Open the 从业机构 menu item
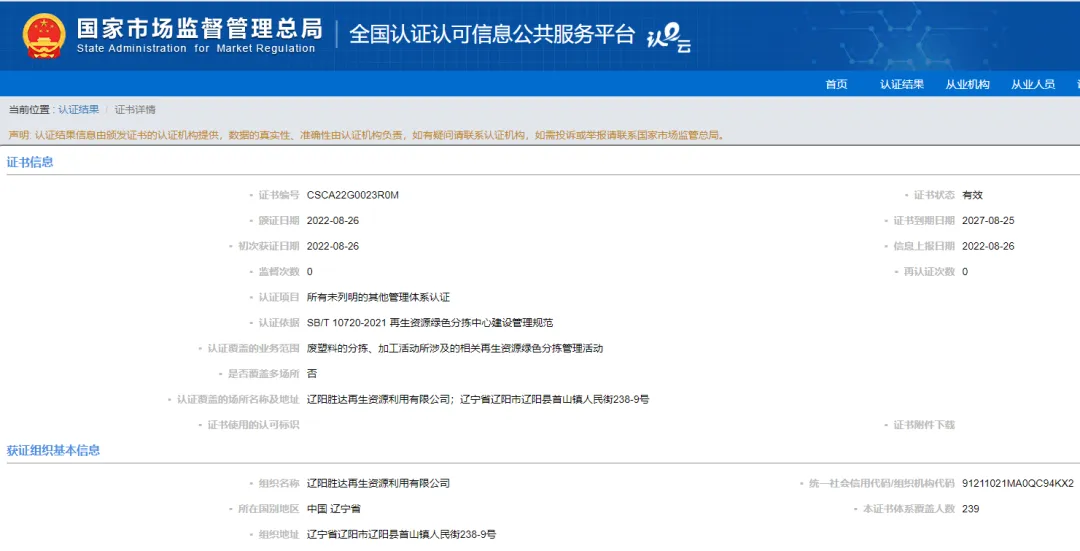 coord(967,84)
